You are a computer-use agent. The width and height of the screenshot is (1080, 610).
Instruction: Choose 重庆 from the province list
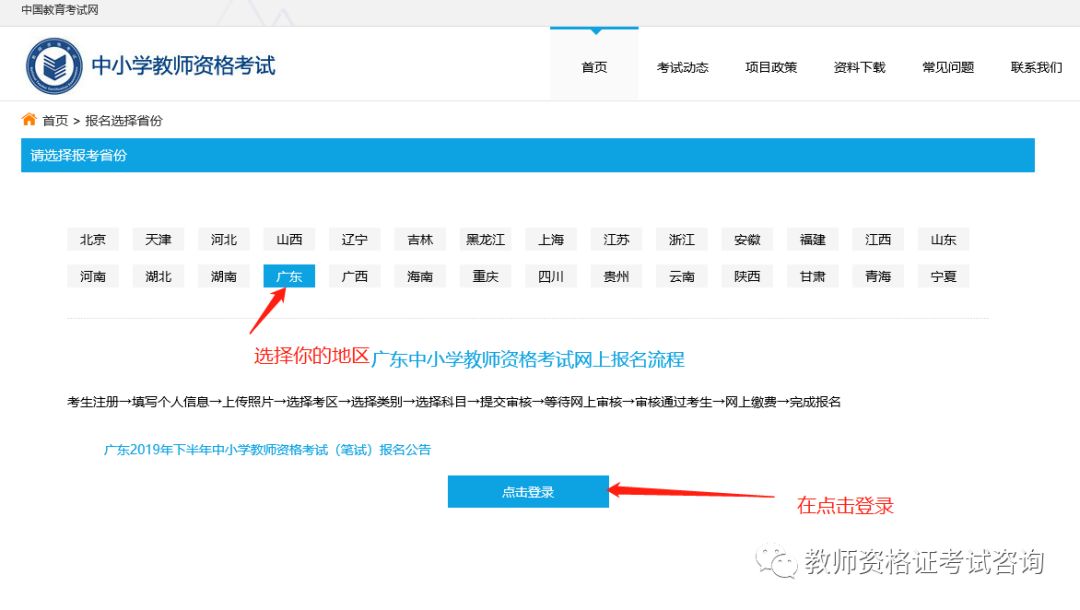click(485, 276)
